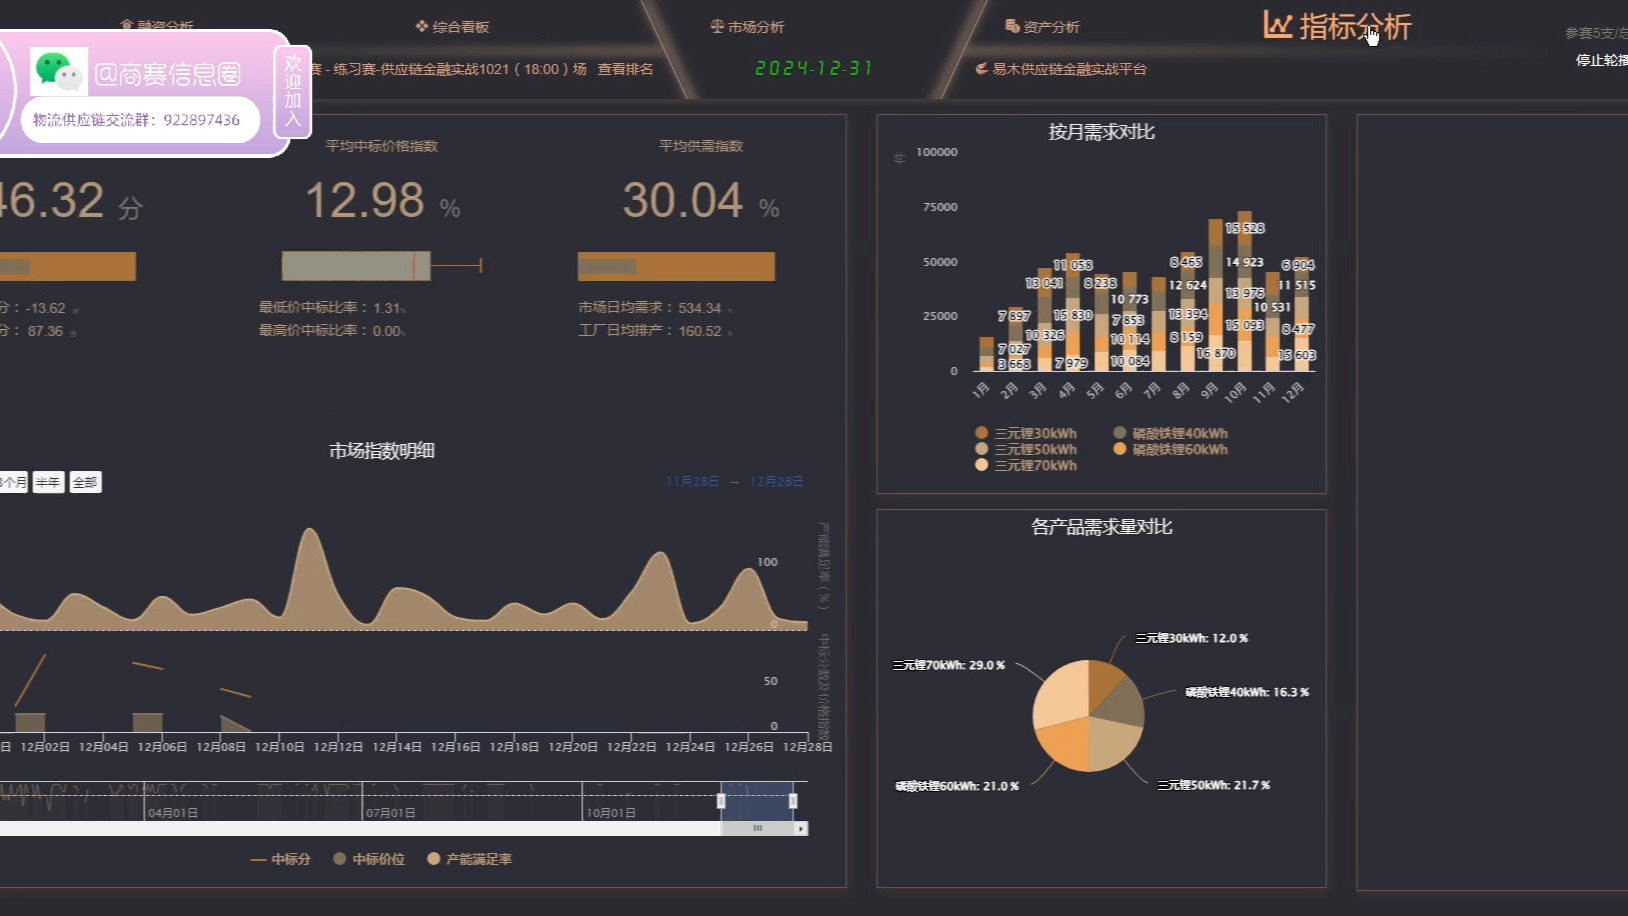Click the 平均供需指数 progress bar
The width and height of the screenshot is (1628, 916).
(x=676, y=266)
